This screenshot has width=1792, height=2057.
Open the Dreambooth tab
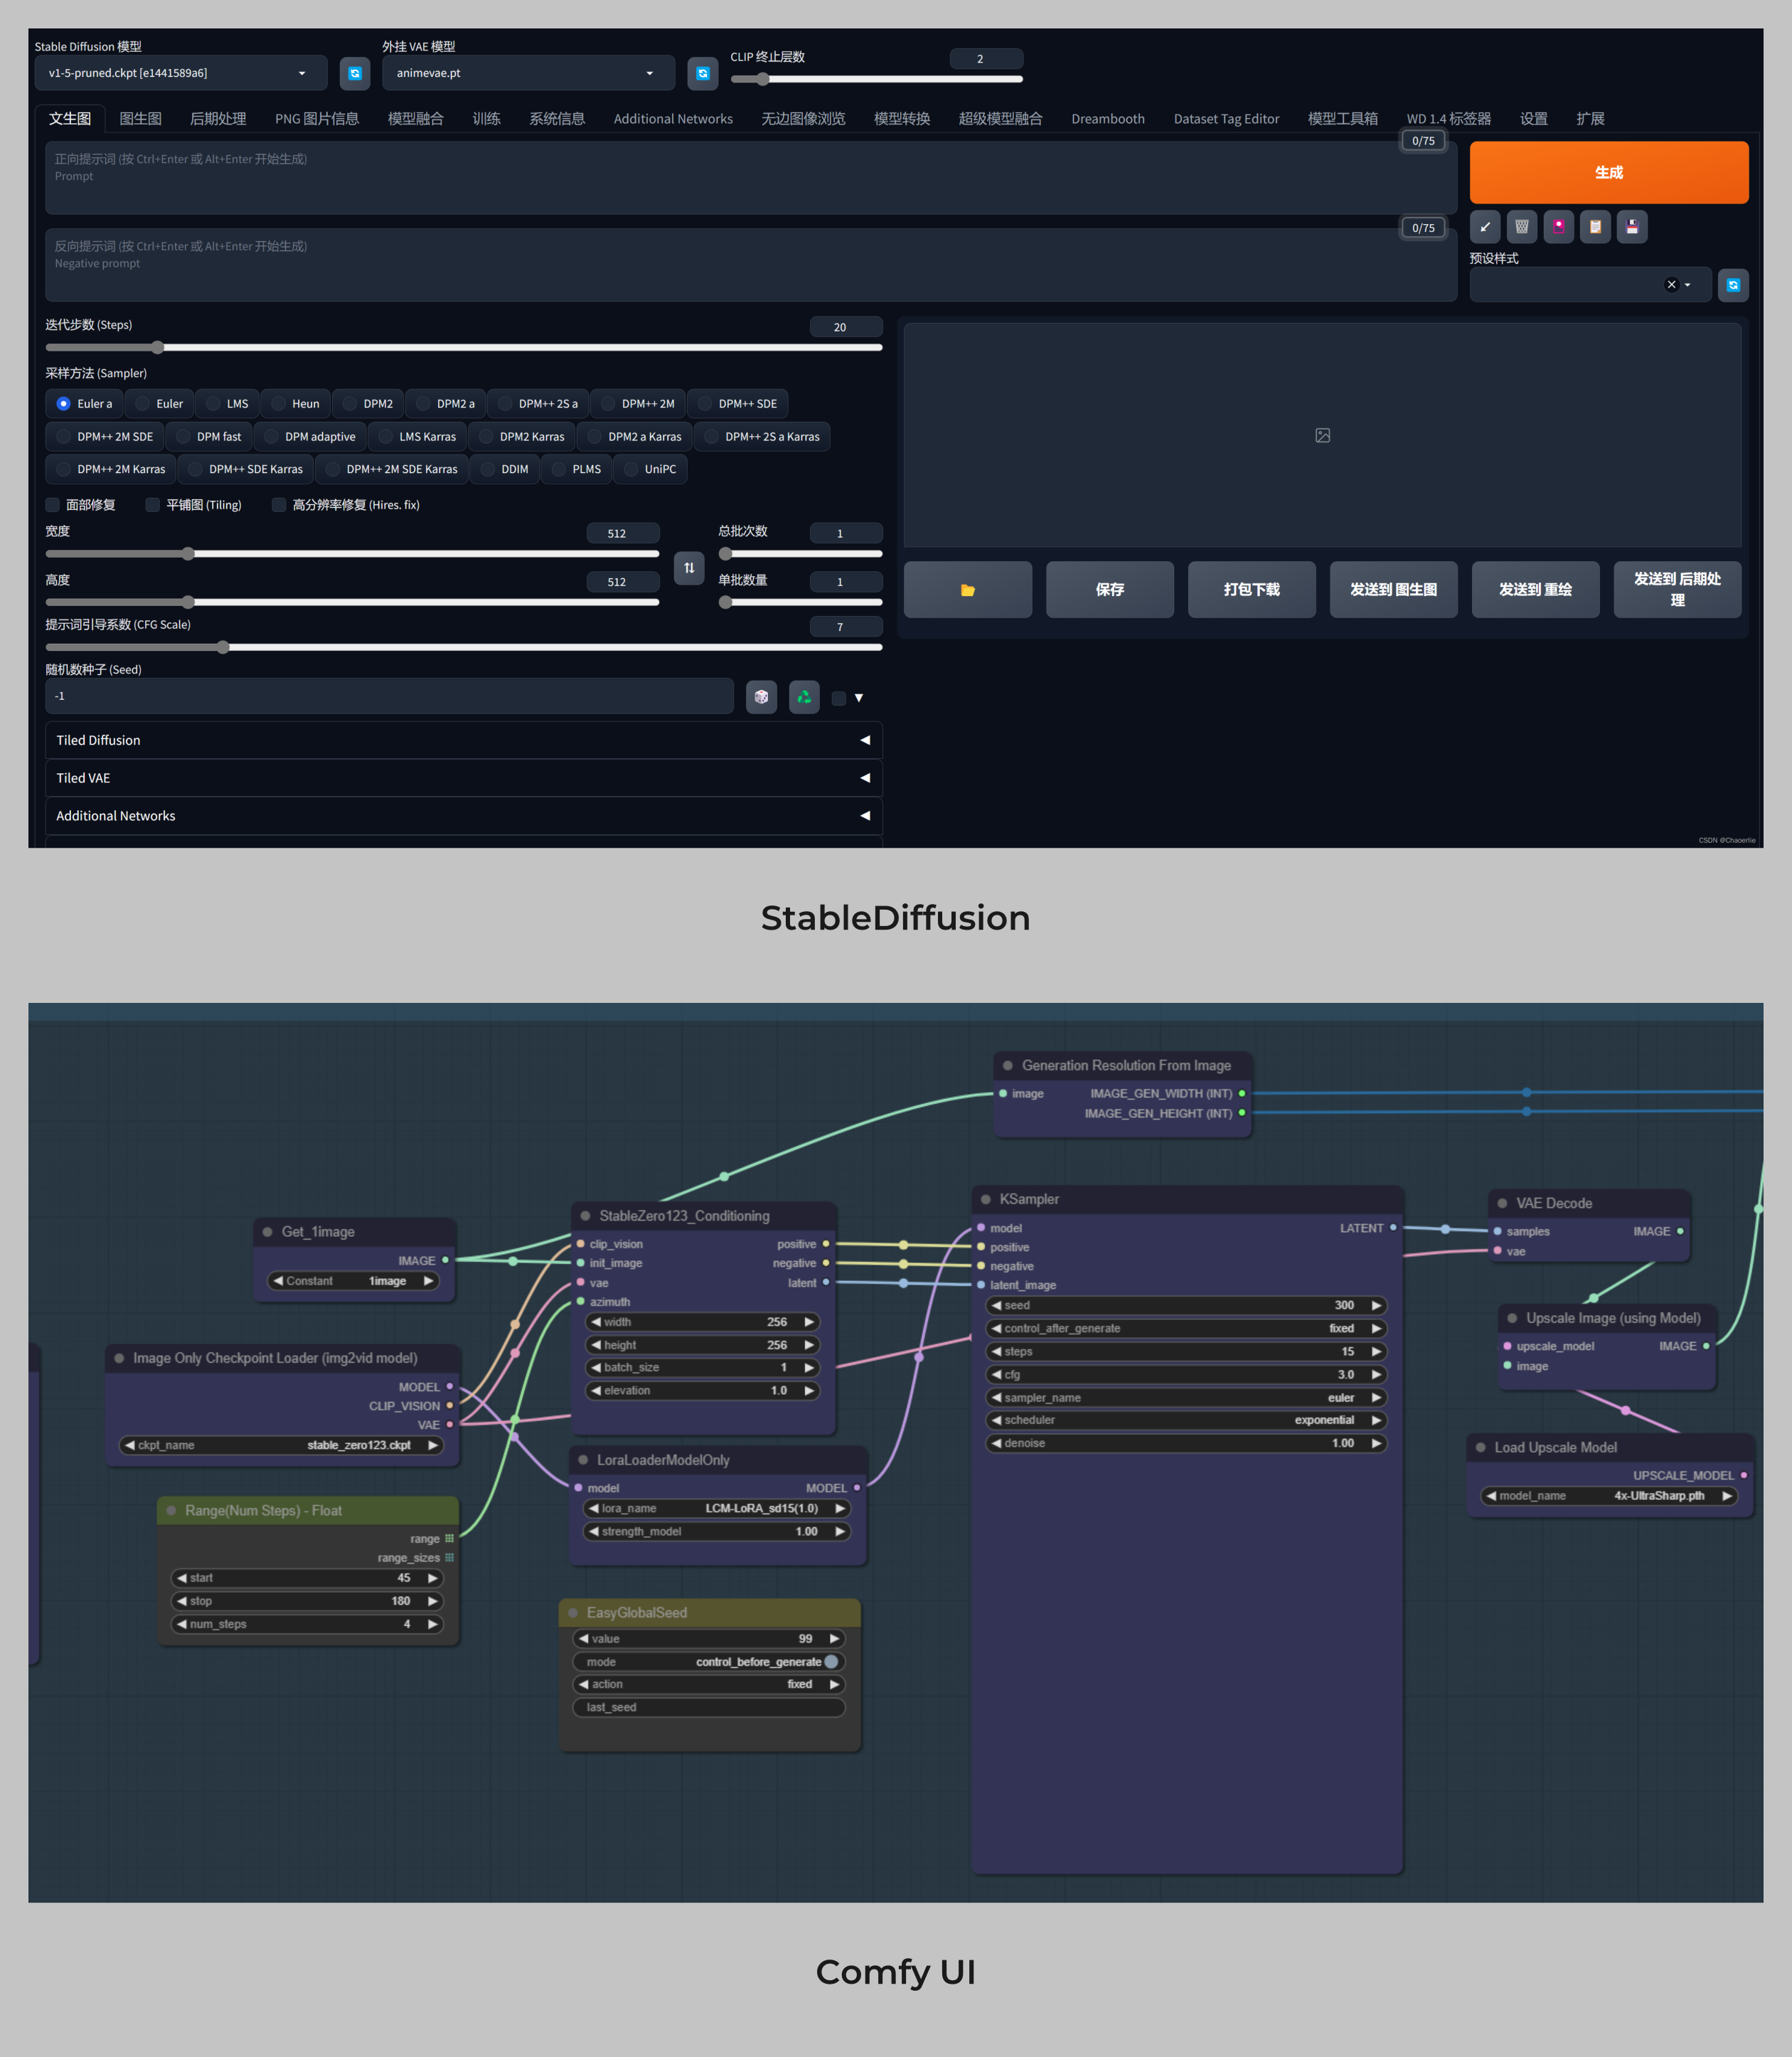tap(1107, 118)
